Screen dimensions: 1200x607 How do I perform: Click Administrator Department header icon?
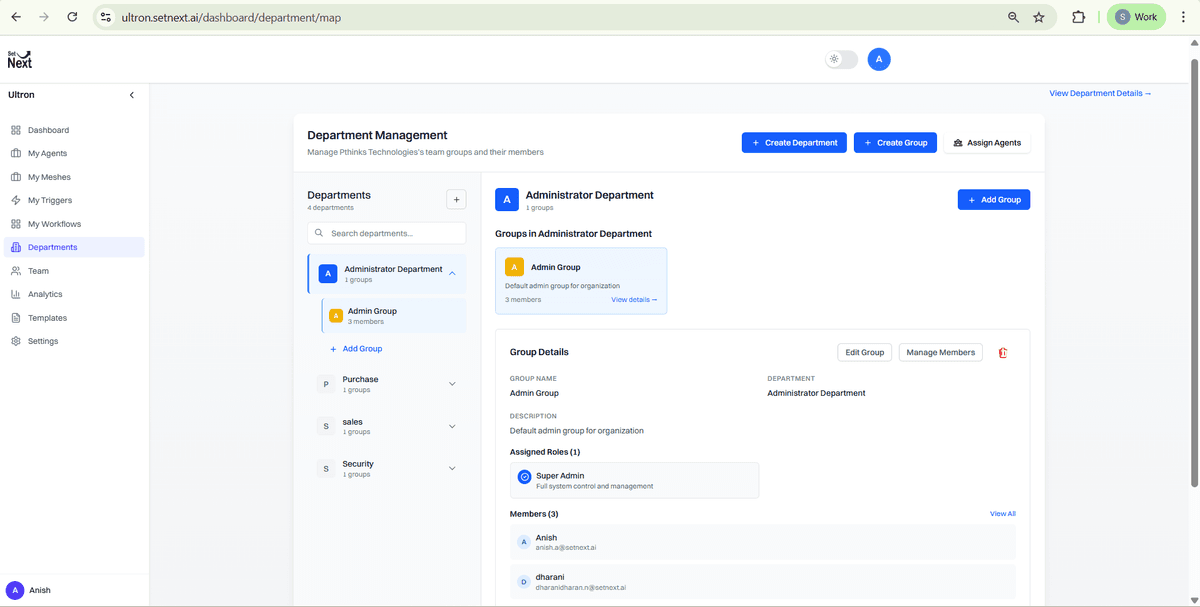click(x=507, y=200)
